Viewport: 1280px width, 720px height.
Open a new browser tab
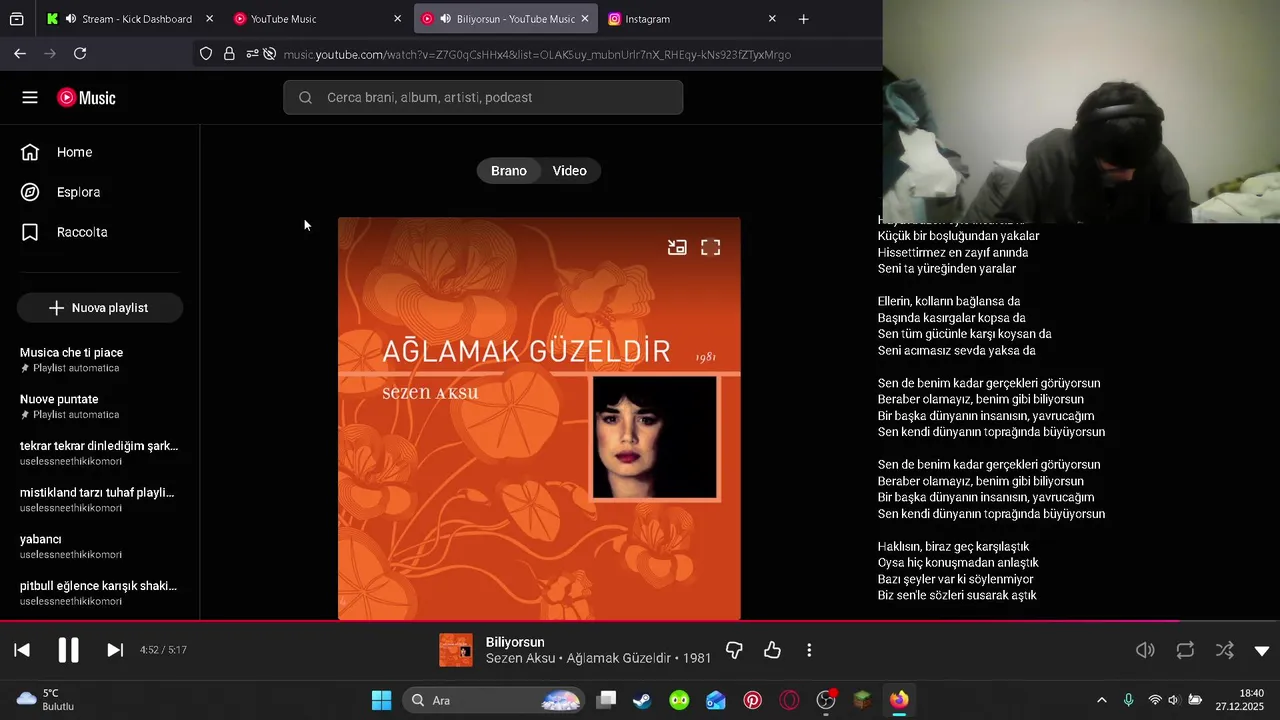[x=803, y=19]
